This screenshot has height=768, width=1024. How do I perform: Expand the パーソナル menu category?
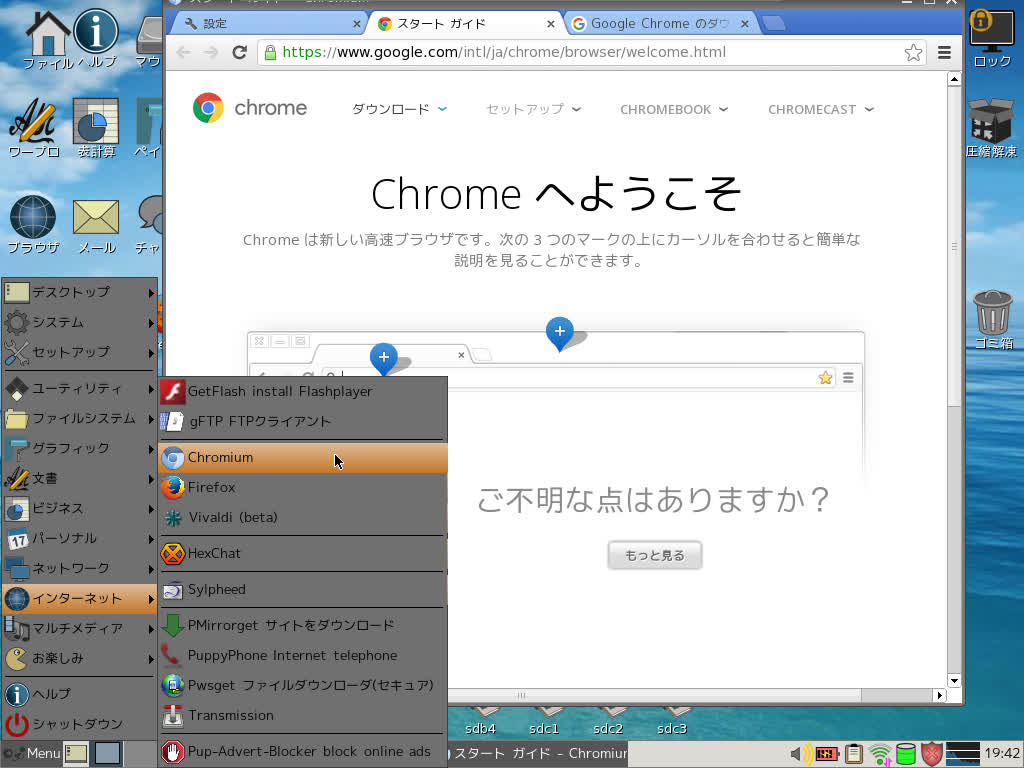point(79,539)
